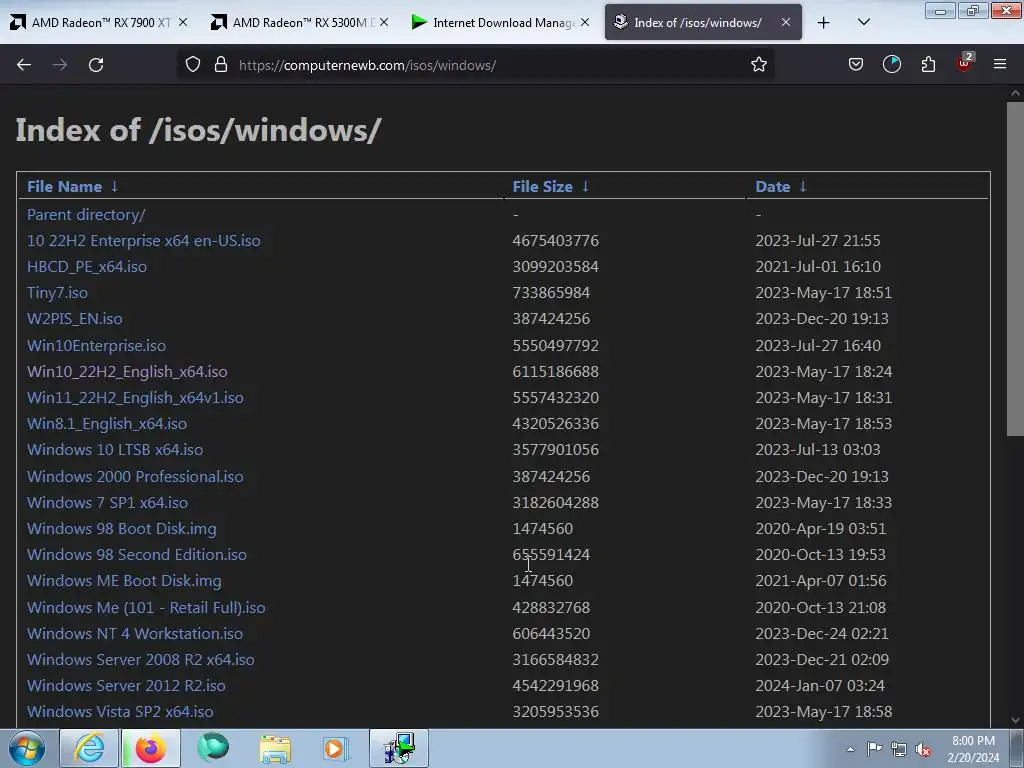
Task: Open the muted volume tray icon
Action: (x=923, y=749)
